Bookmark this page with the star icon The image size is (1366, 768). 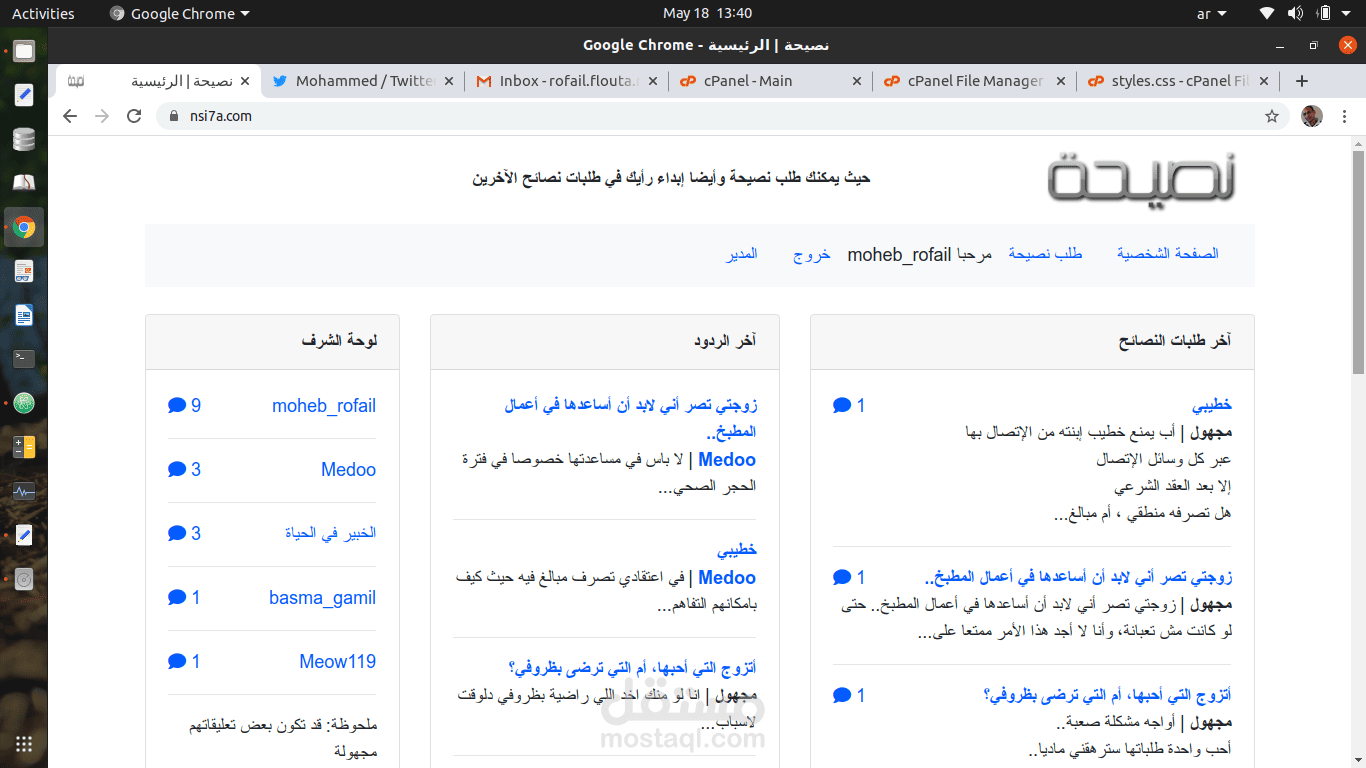point(1272,116)
